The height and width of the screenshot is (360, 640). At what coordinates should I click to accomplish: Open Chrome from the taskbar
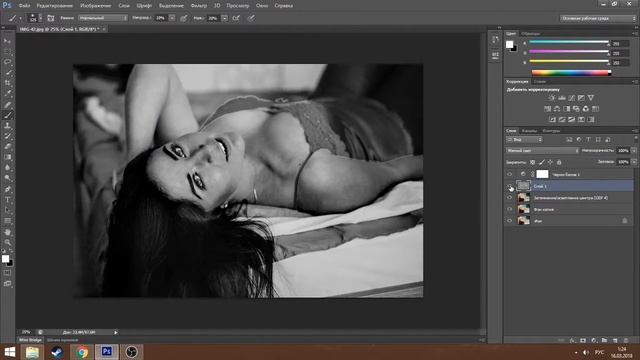coord(82,352)
